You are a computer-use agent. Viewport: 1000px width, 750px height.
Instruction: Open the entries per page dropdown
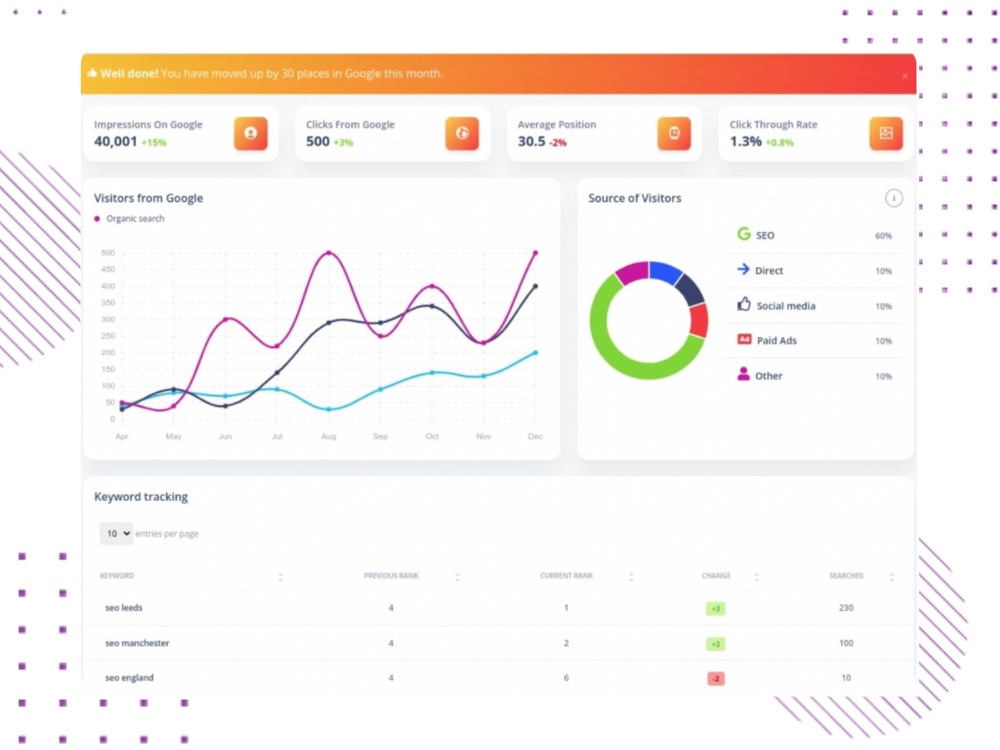[115, 533]
